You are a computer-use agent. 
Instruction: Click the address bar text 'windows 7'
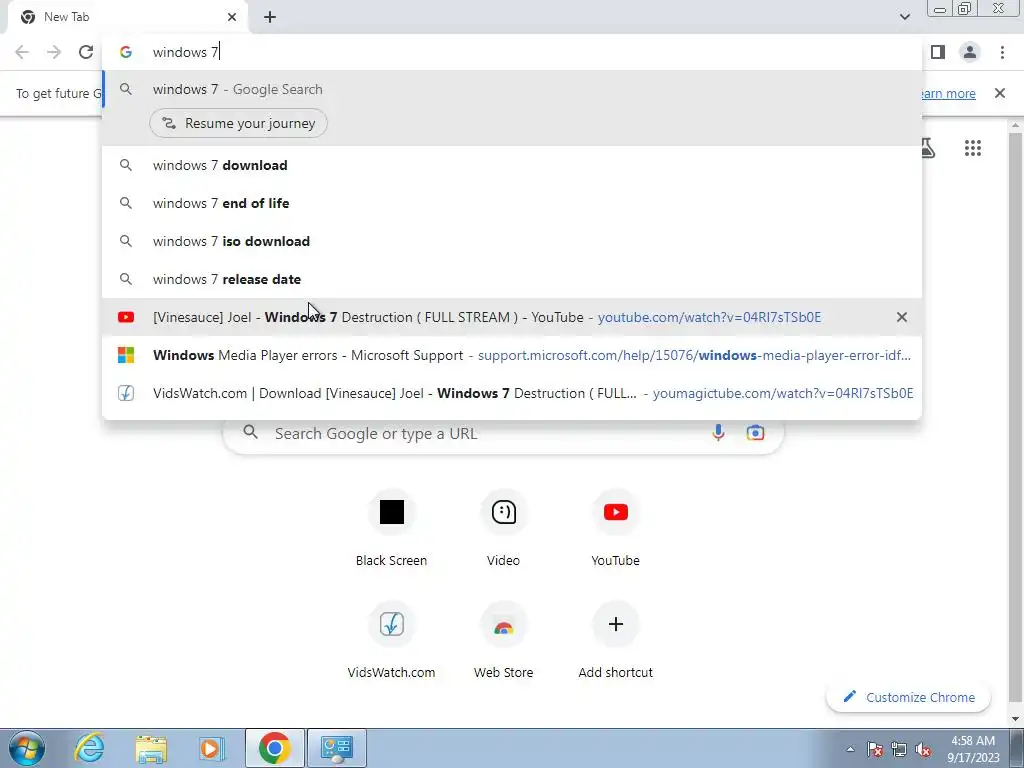[x=185, y=52]
